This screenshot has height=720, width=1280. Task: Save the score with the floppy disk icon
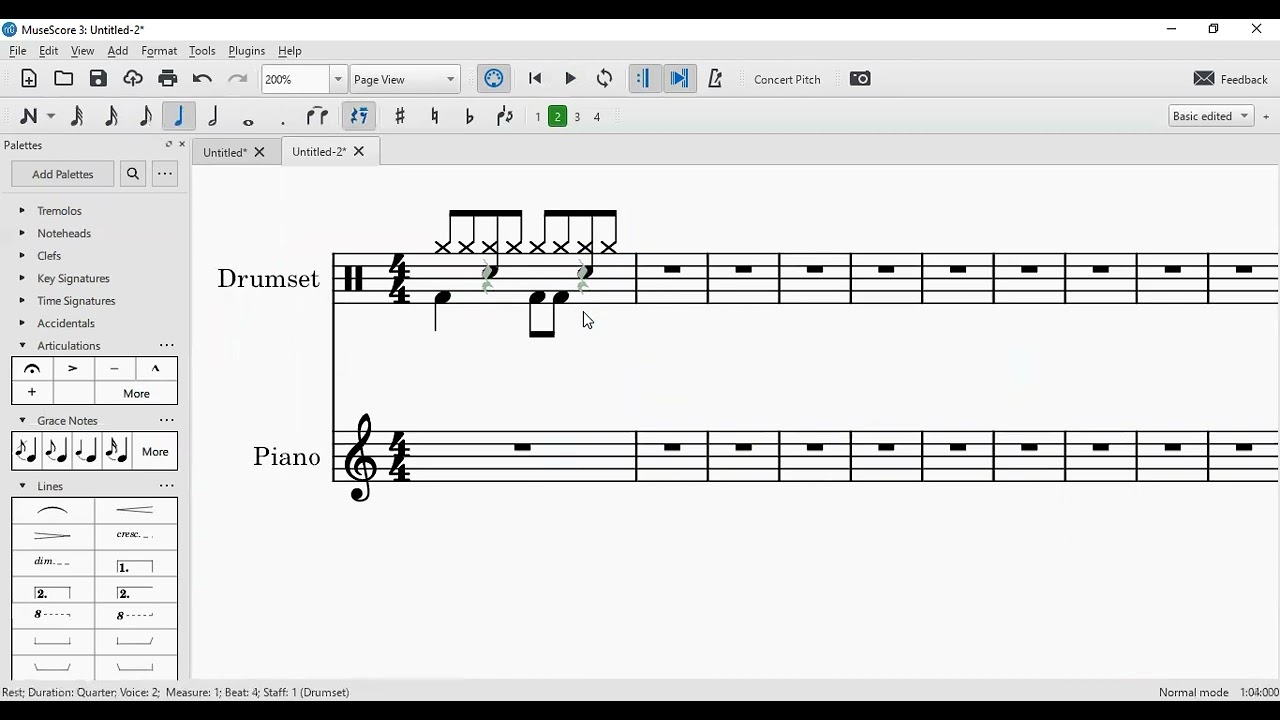(98, 79)
